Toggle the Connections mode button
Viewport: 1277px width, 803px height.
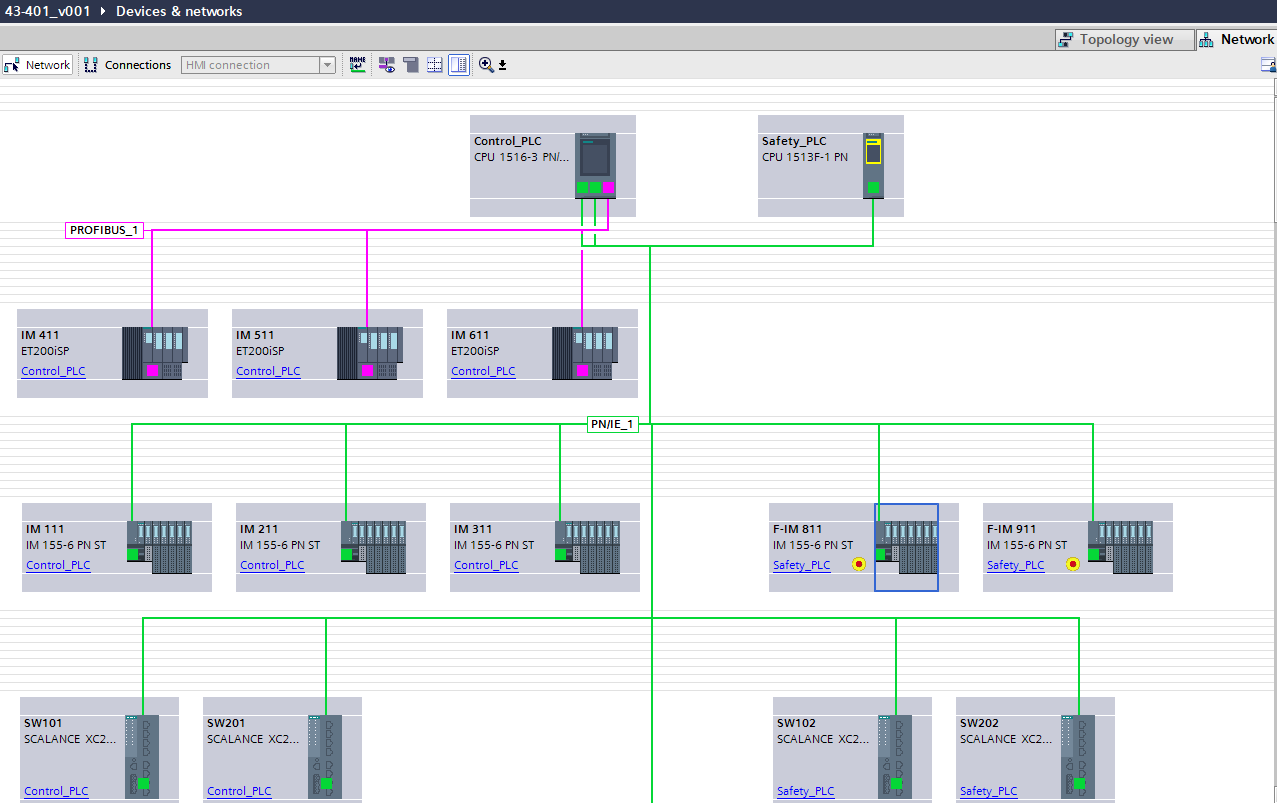point(127,65)
